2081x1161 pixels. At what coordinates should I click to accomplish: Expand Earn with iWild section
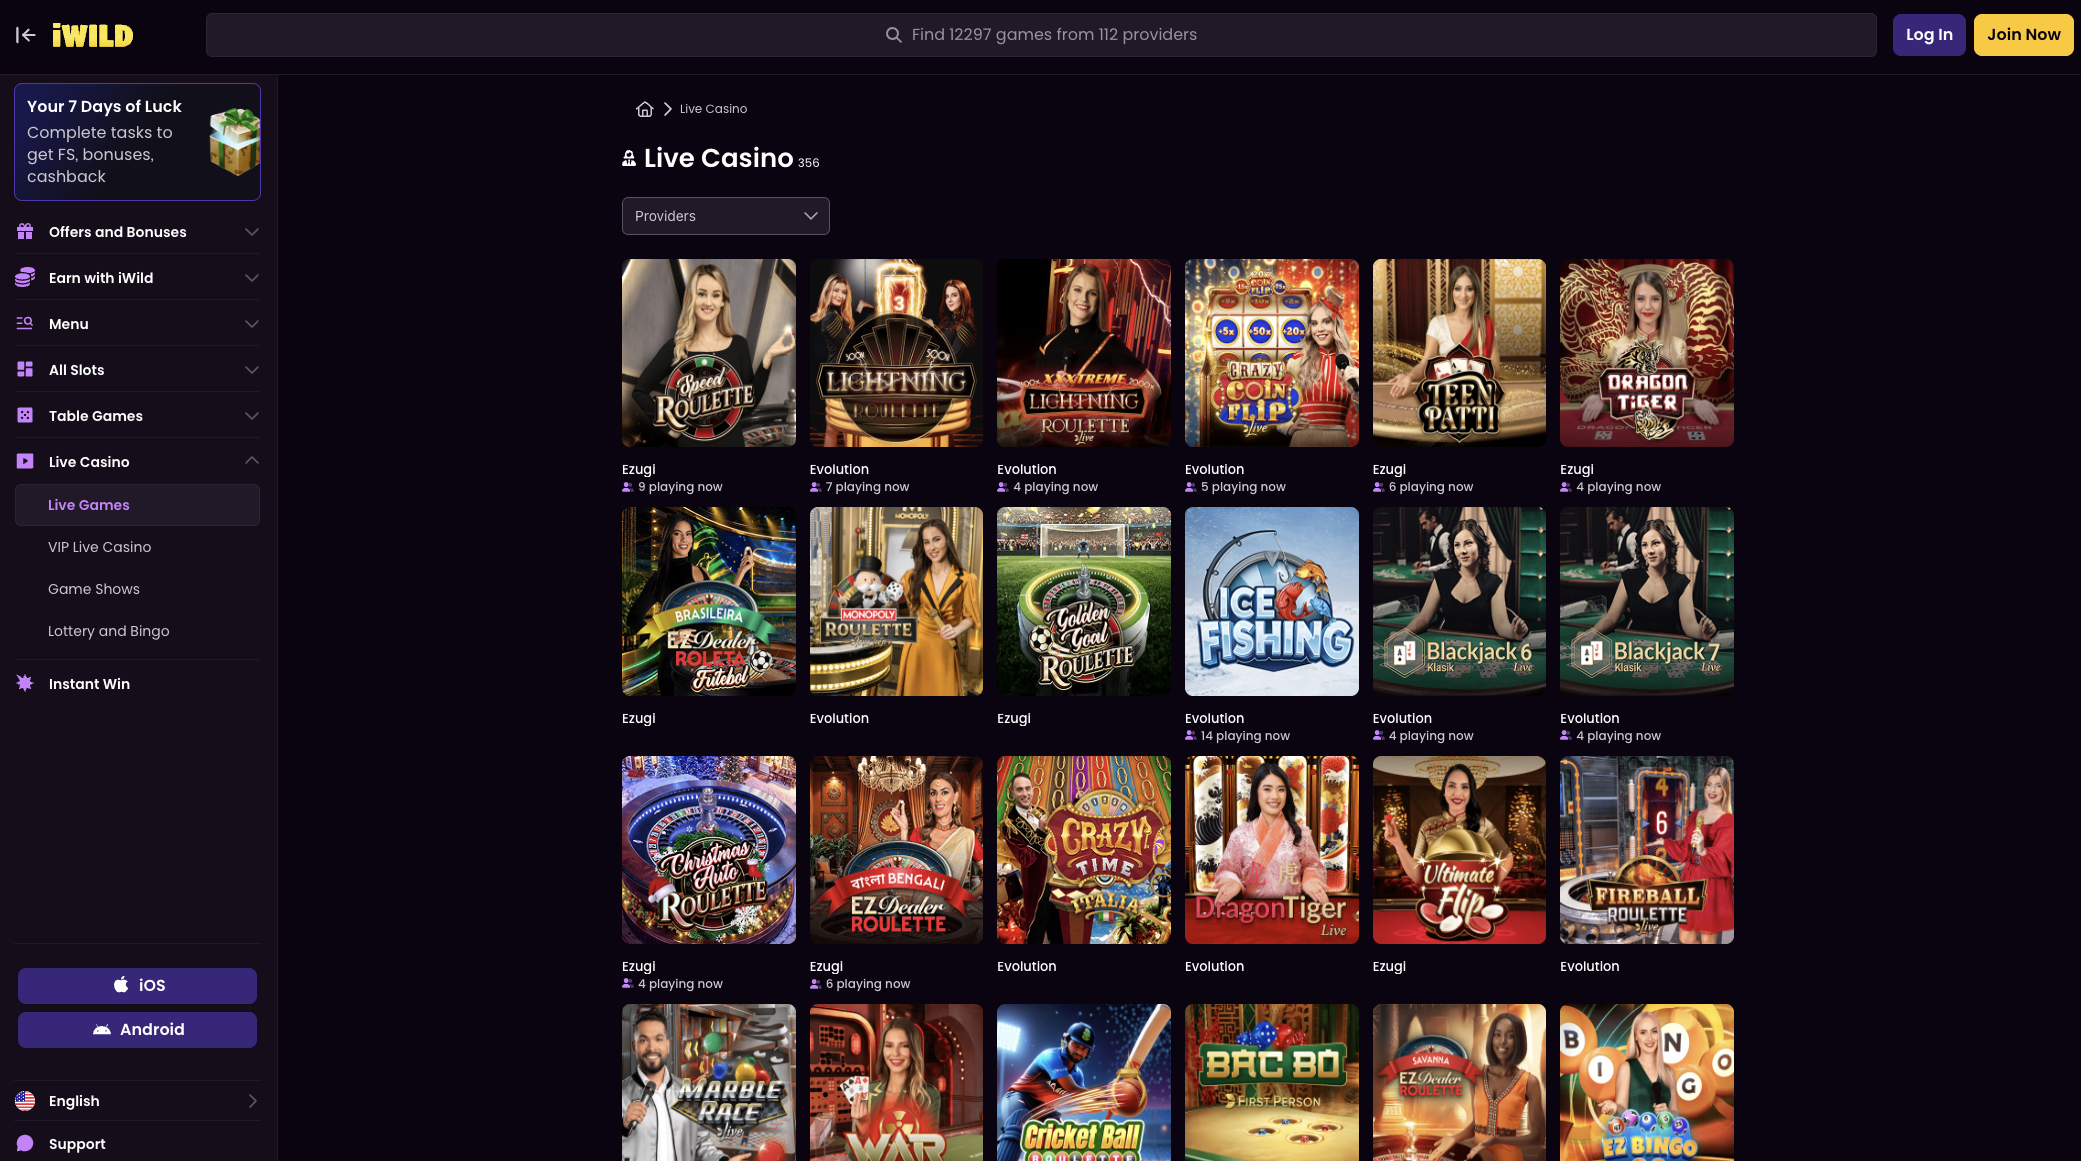click(x=252, y=278)
